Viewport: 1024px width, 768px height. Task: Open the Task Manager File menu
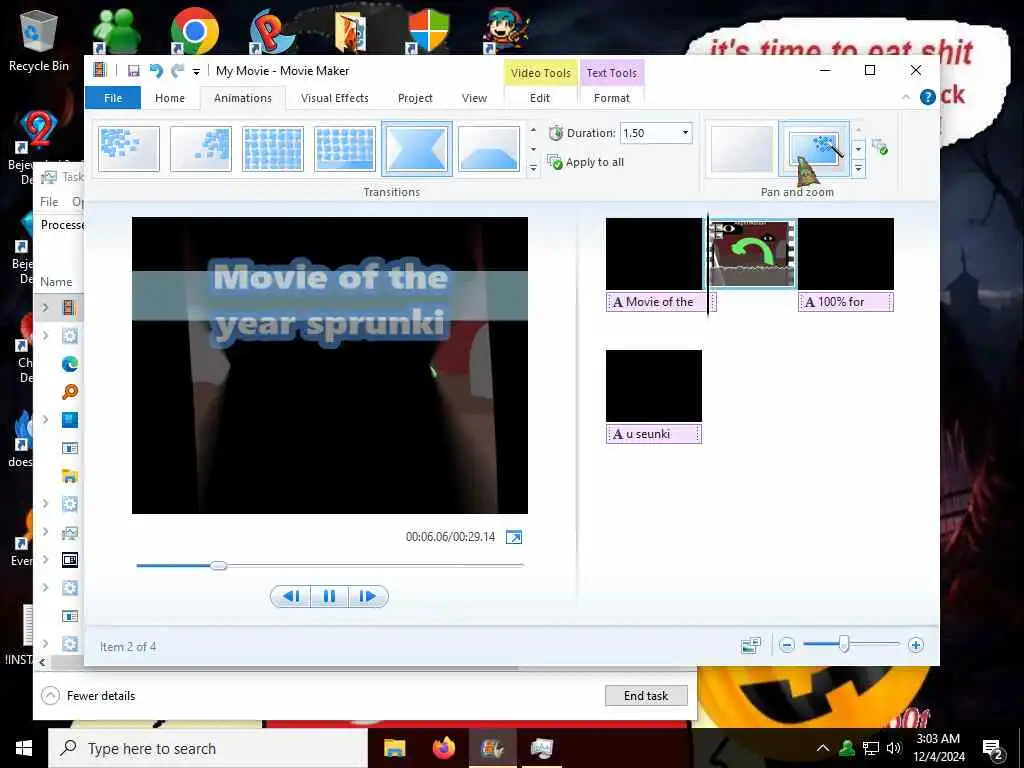pyautogui.click(x=49, y=202)
